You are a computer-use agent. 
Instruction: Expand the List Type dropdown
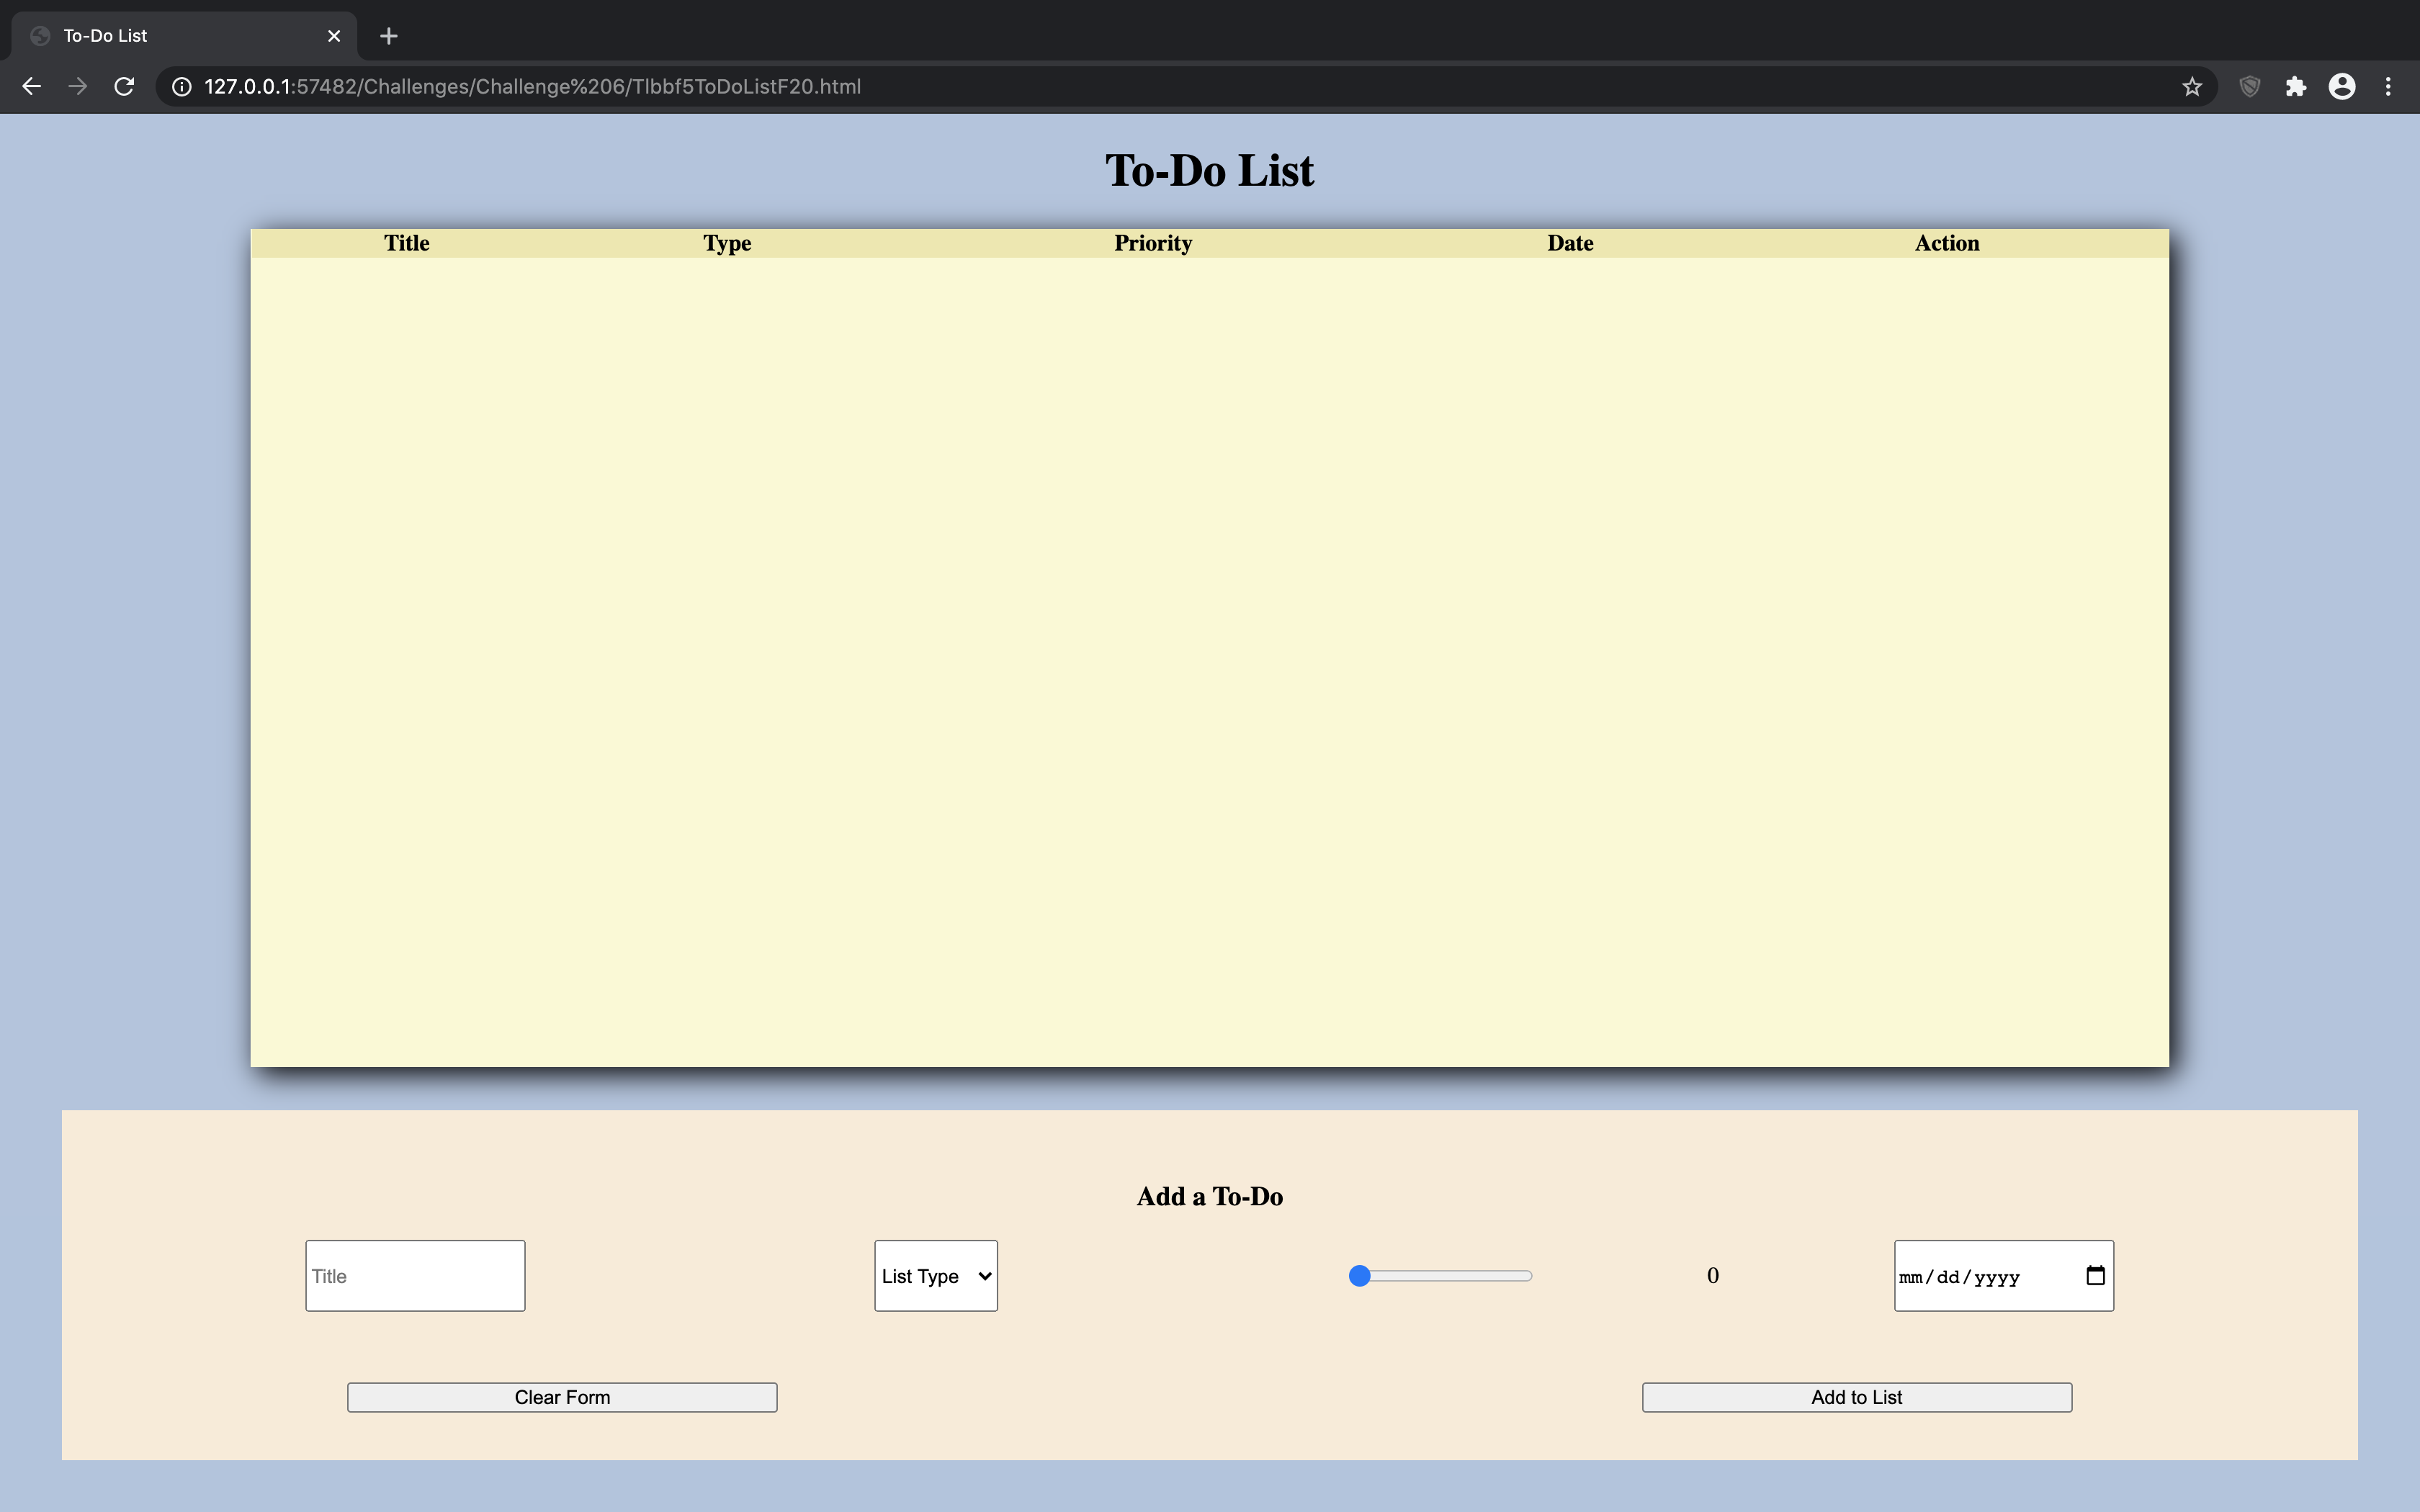click(936, 1275)
